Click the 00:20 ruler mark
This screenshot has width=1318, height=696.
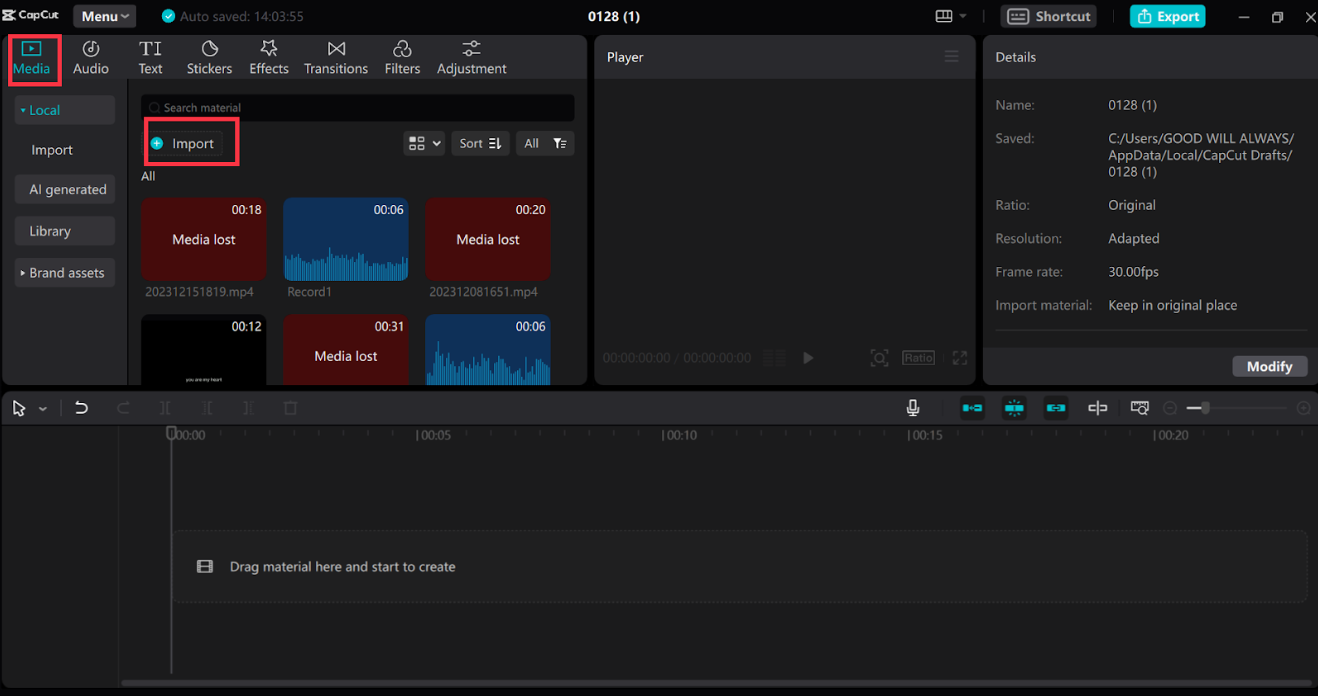(x=1171, y=435)
